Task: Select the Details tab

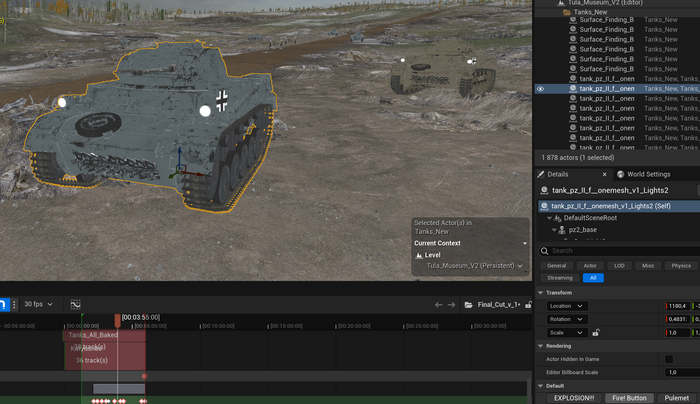Action: coord(557,174)
